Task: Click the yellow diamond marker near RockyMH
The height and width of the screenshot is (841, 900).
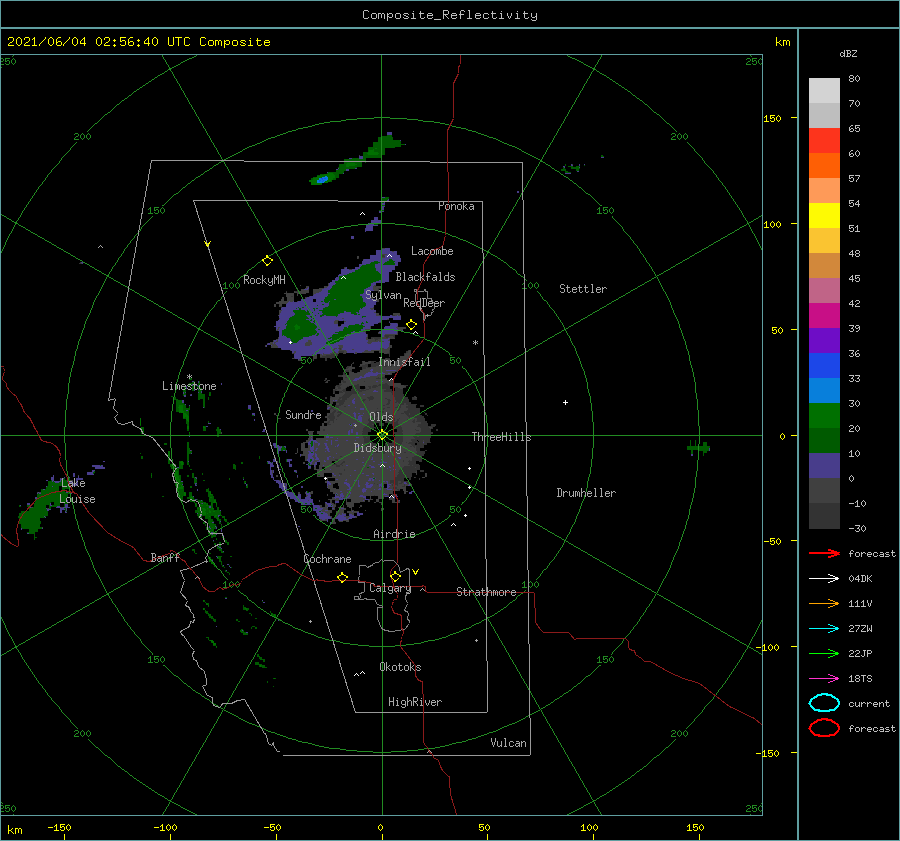Action: click(267, 261)
